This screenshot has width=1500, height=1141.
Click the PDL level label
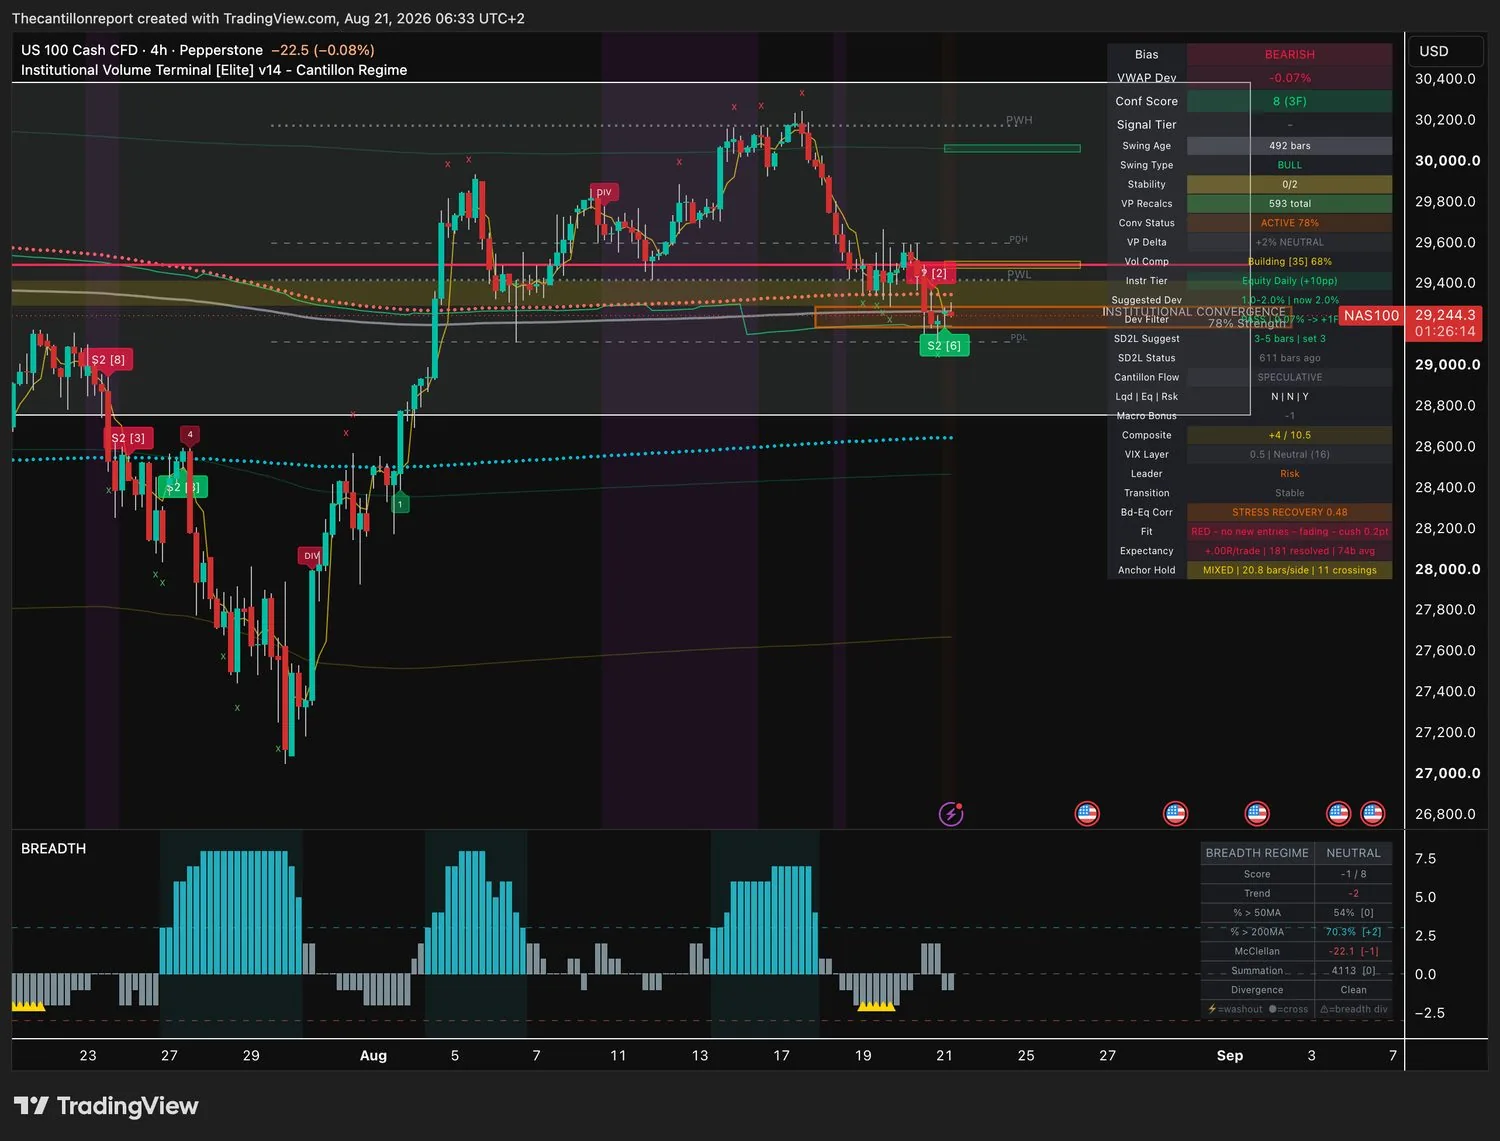(x=1018, y=338)
